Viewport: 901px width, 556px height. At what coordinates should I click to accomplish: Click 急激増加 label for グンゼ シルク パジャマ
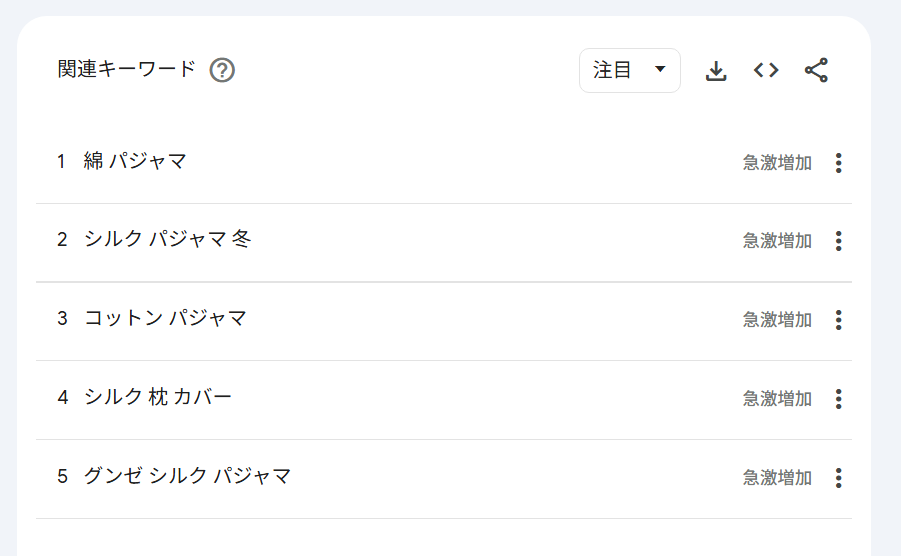[777, 478]
